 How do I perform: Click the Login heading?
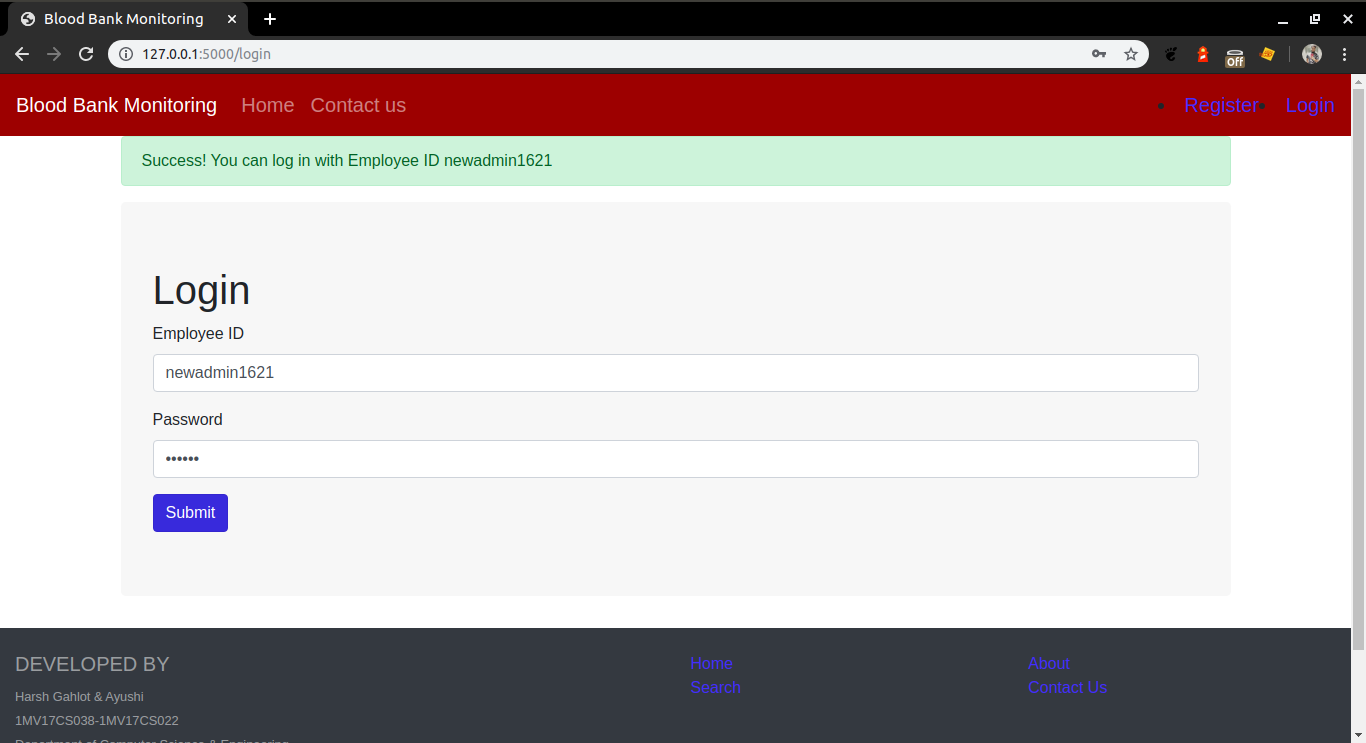201,290
